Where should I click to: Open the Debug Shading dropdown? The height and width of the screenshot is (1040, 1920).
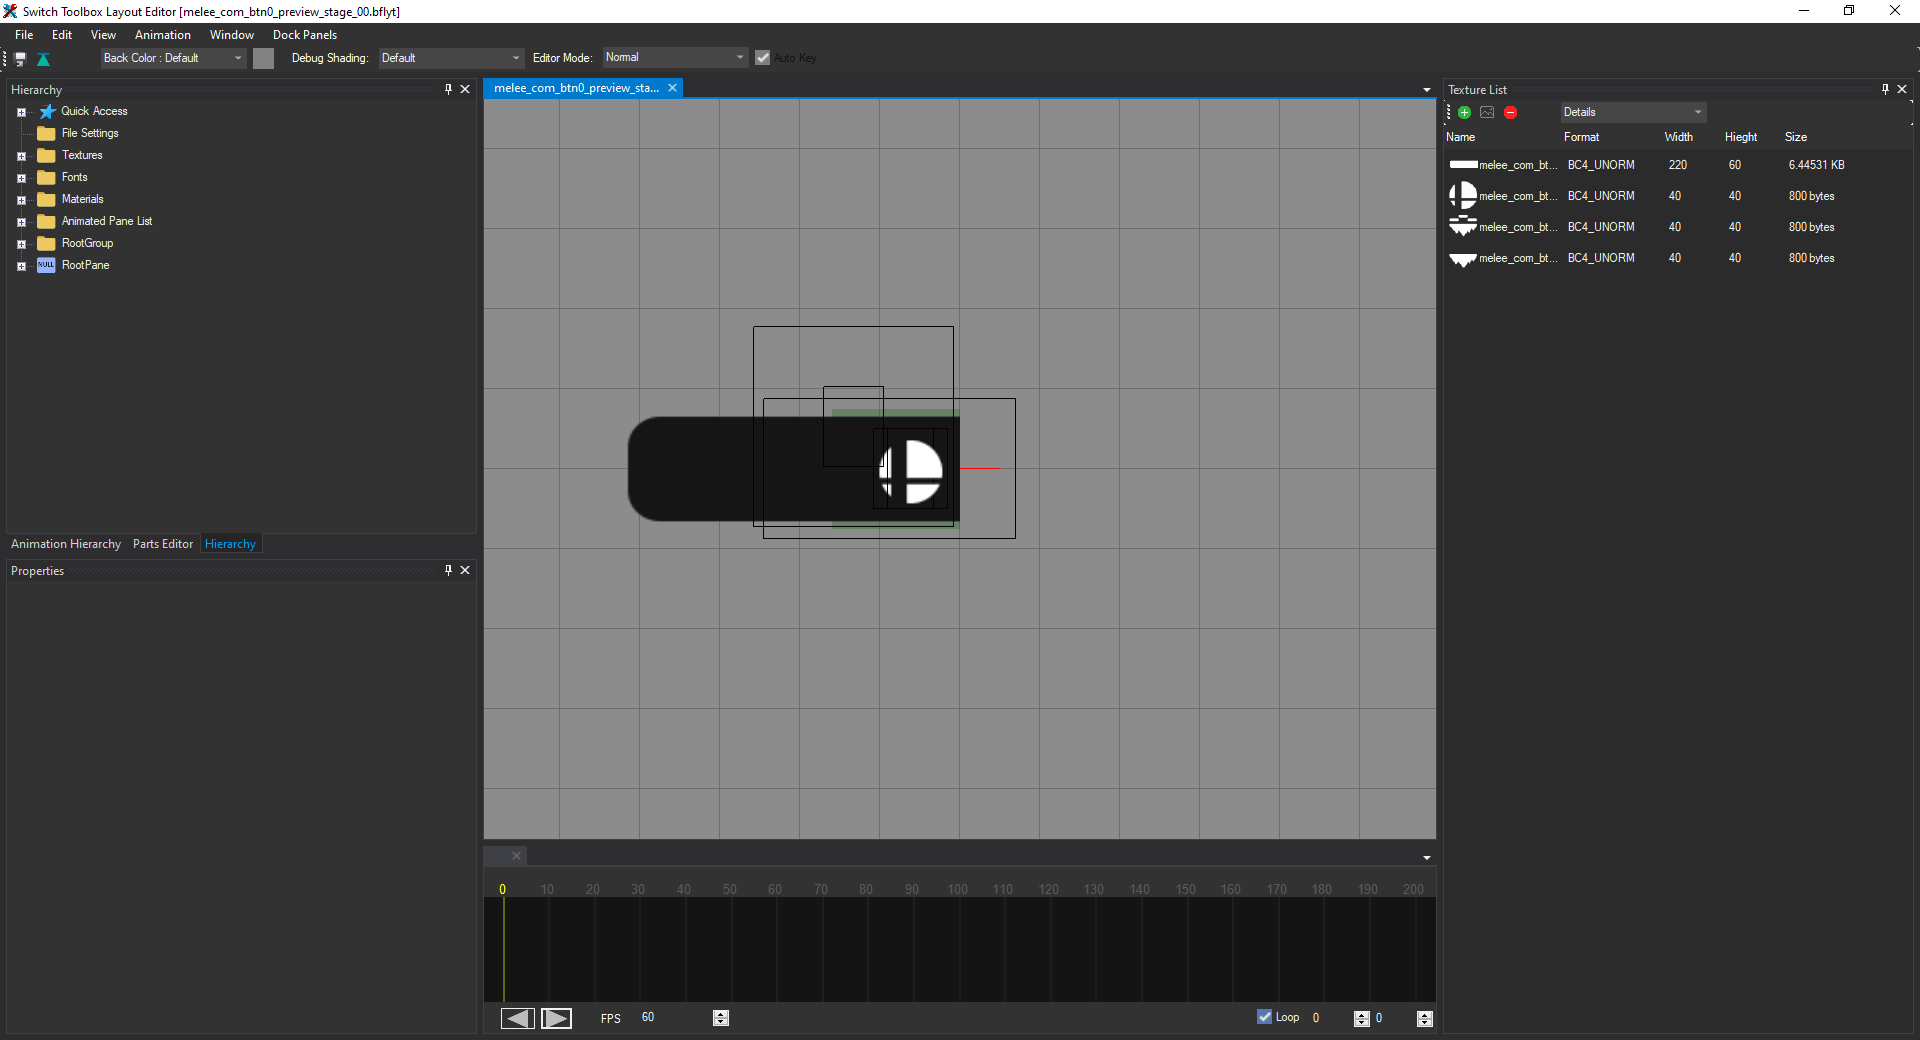[x=451, y=58]
